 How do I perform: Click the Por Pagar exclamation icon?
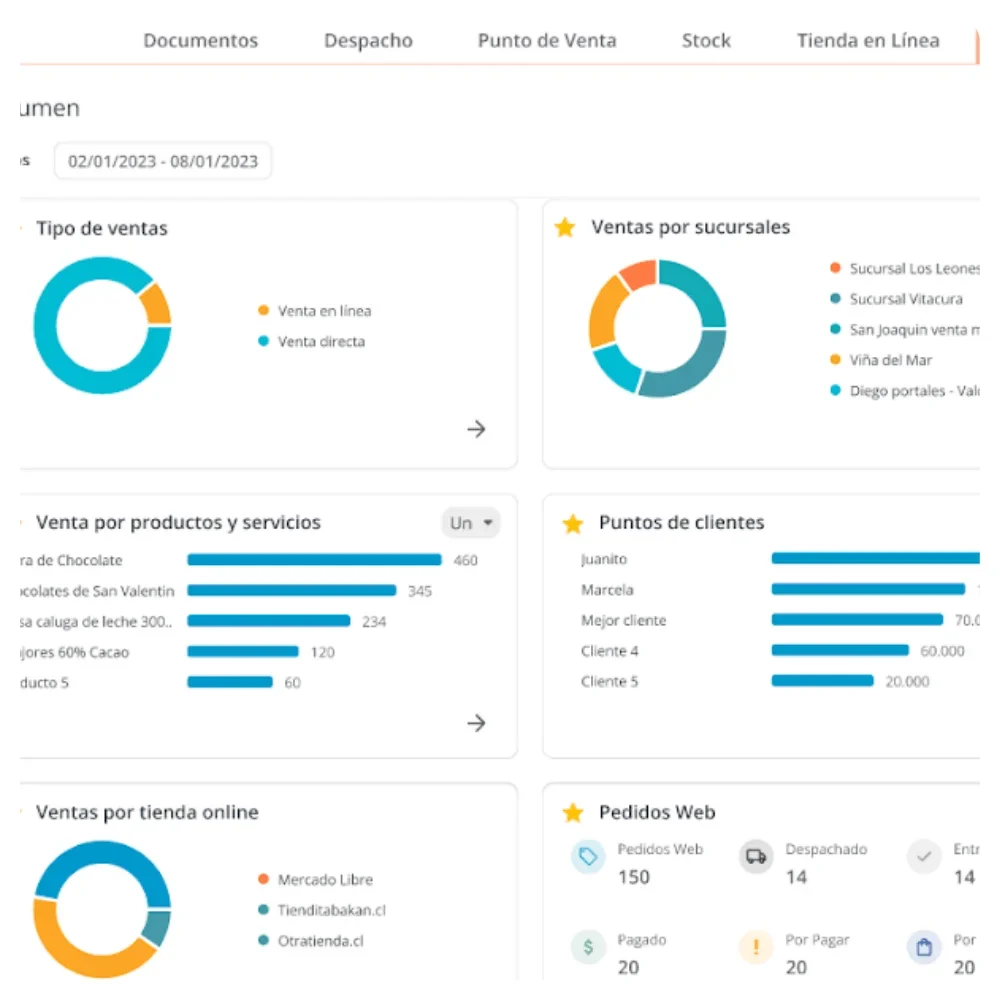pyautogui.click(x=756, y=947)
